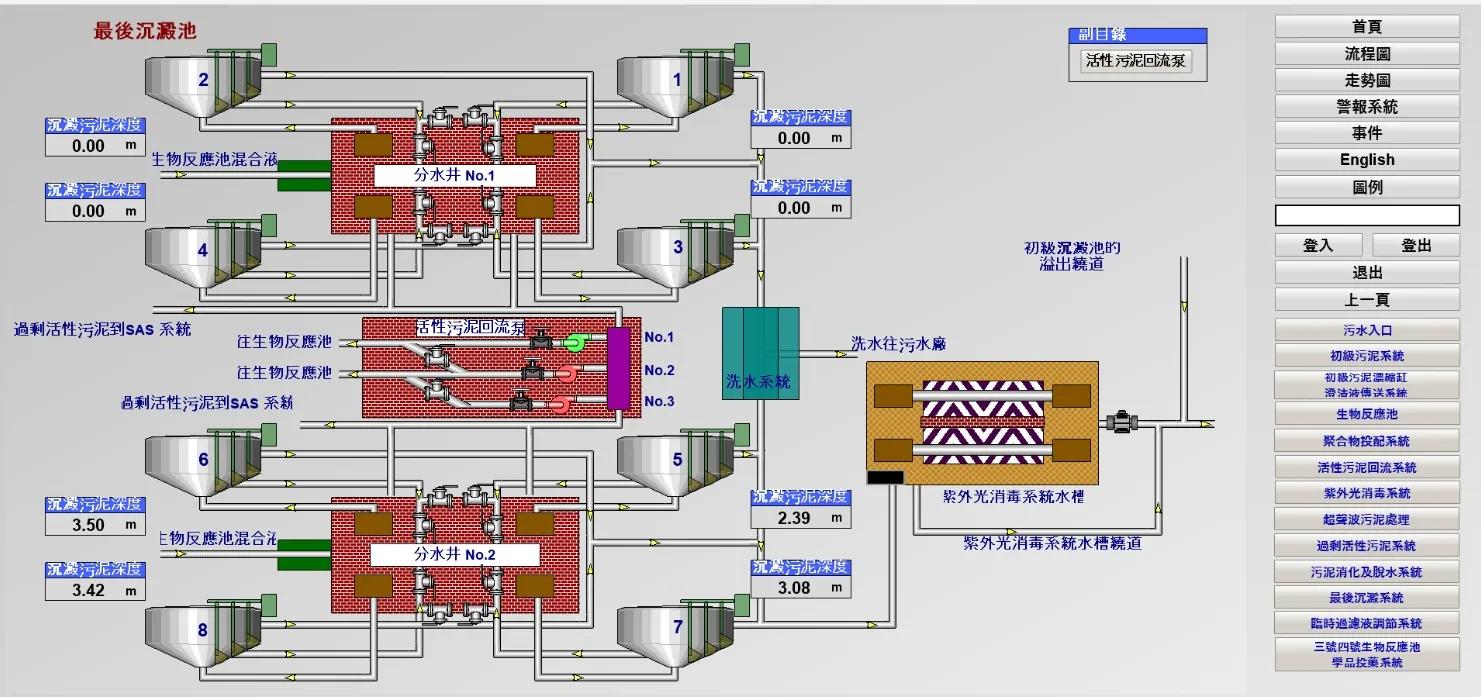Click black valve before pump No.2

[532, 370]
